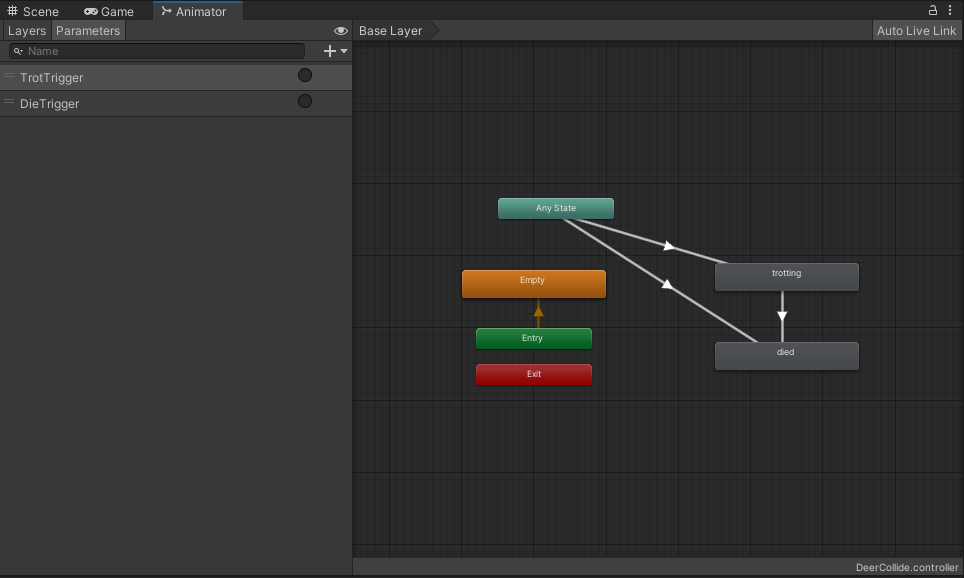Click the DeerCollide.controller file label

point(907,568)
